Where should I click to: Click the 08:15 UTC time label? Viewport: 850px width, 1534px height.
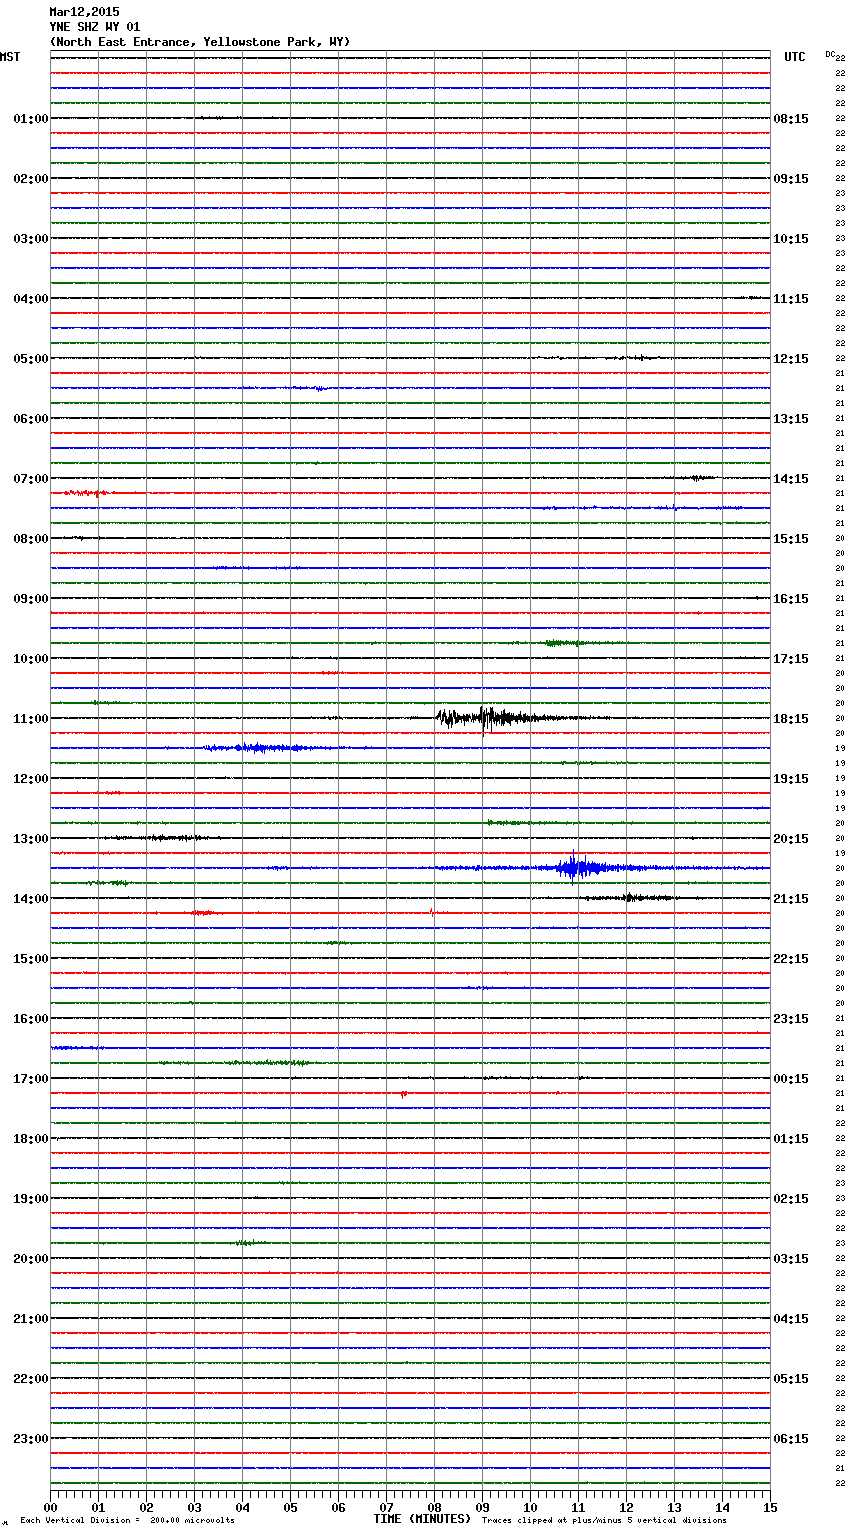pyautogui.click(x=791, y=119)
